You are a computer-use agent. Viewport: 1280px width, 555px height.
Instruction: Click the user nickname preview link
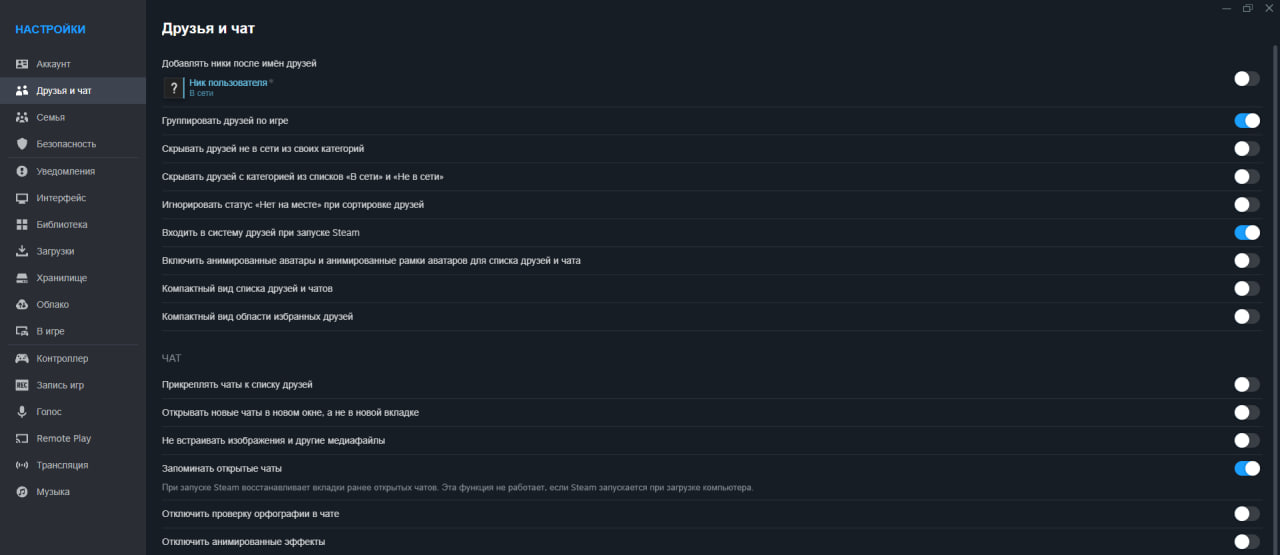pos(228,83)
